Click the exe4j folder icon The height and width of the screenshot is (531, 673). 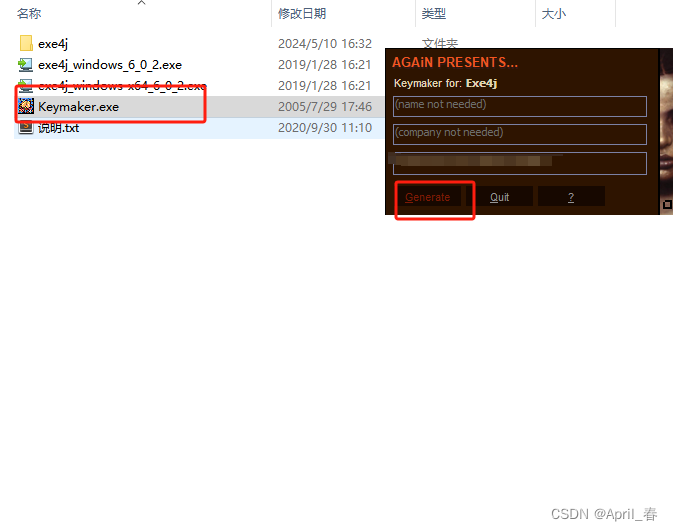26,43
